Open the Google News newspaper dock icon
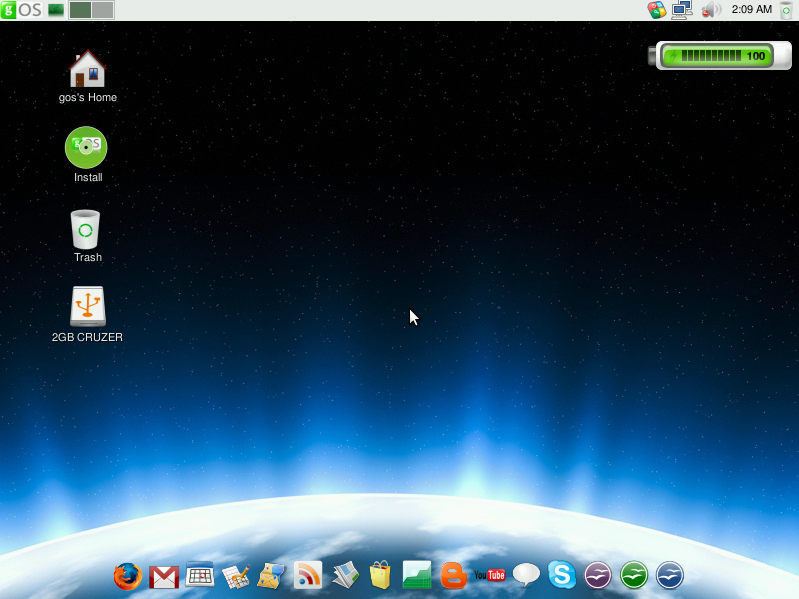 click(x=345, y=576)
